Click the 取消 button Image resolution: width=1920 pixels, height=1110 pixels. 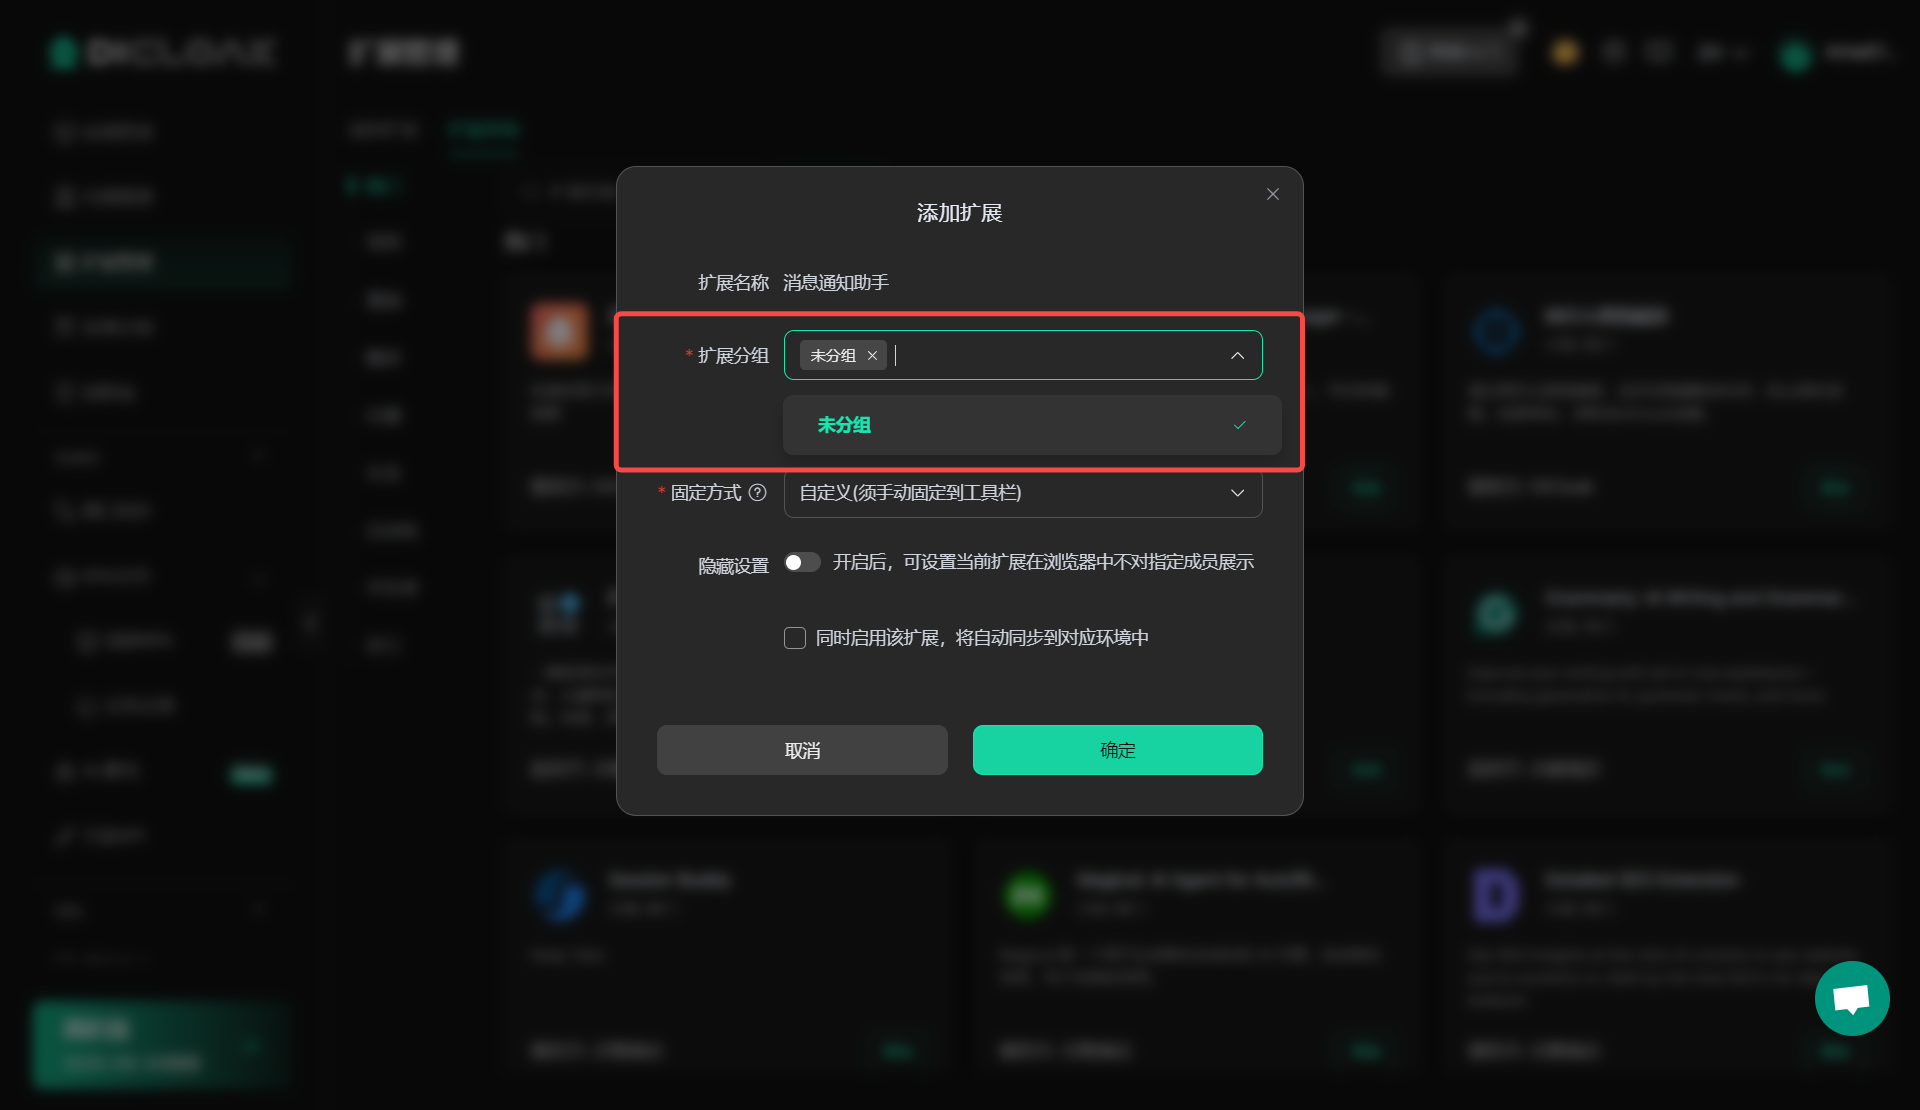(802, 750)
